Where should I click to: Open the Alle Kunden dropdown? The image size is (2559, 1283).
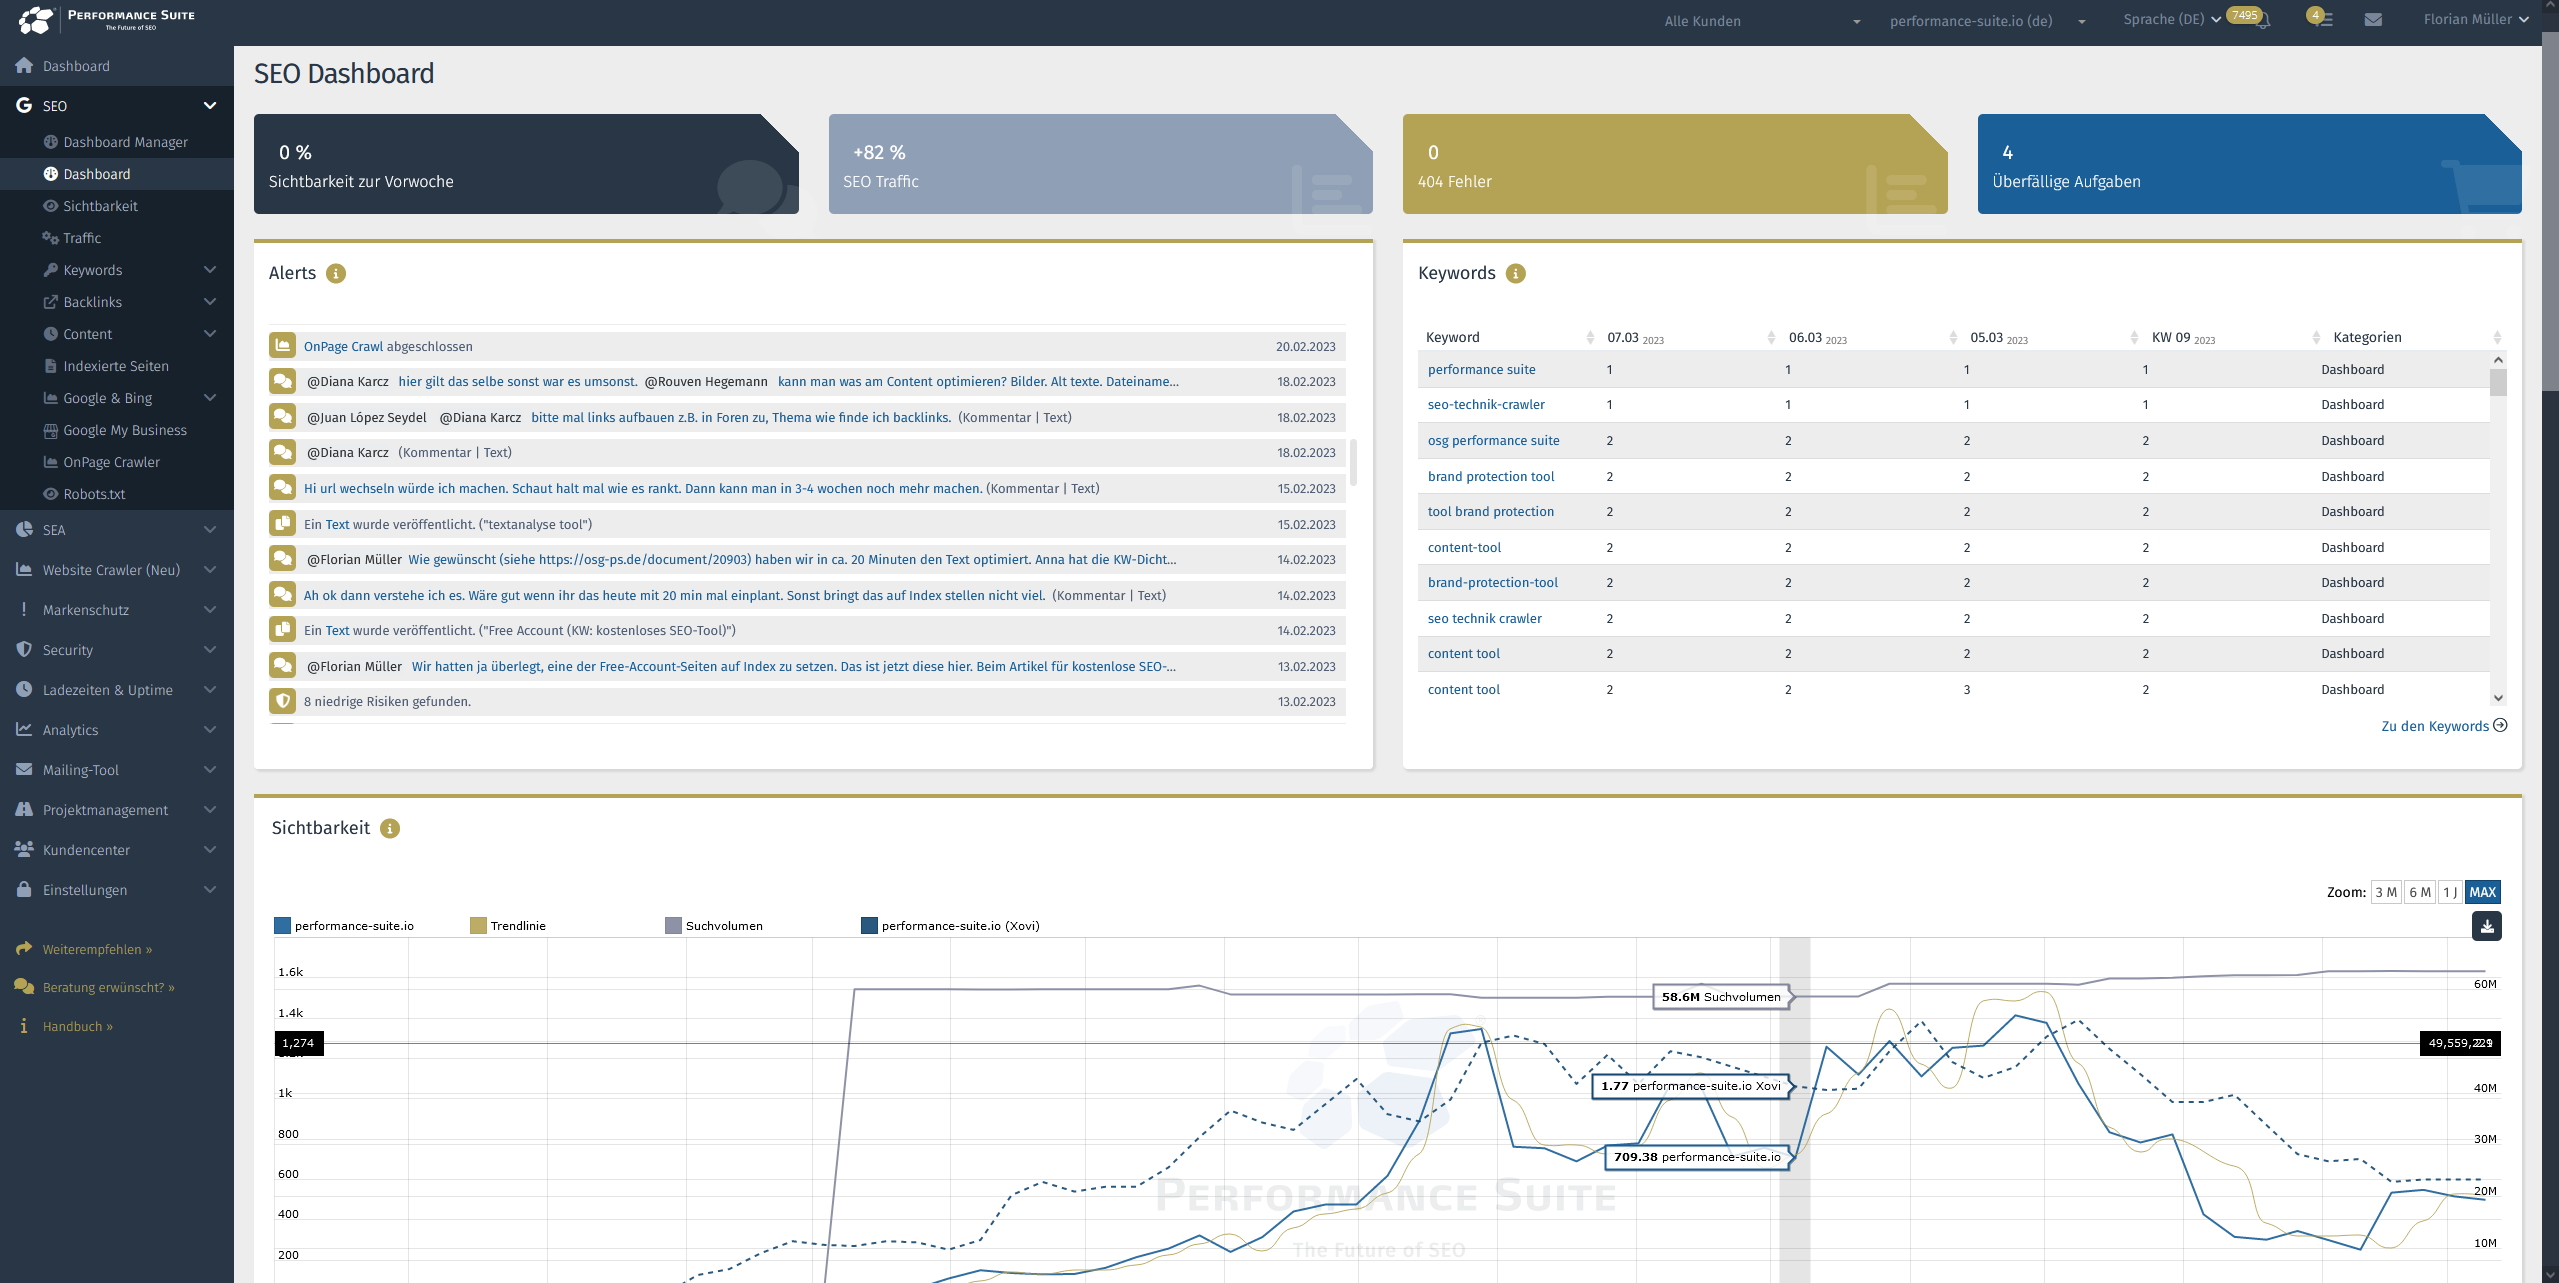point(1703,21)
